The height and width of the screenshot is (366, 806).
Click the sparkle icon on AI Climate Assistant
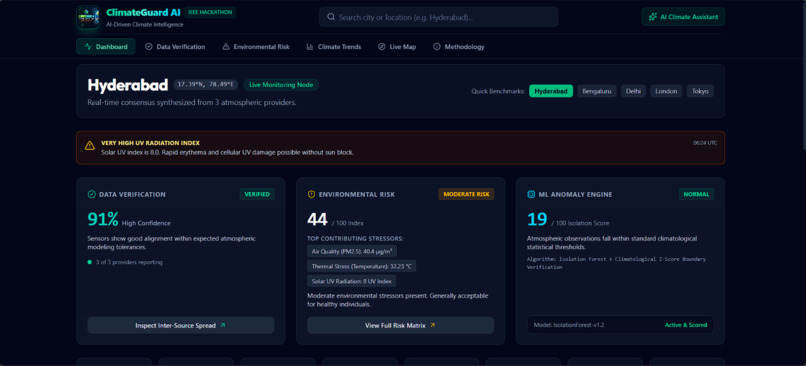point(652,17)
